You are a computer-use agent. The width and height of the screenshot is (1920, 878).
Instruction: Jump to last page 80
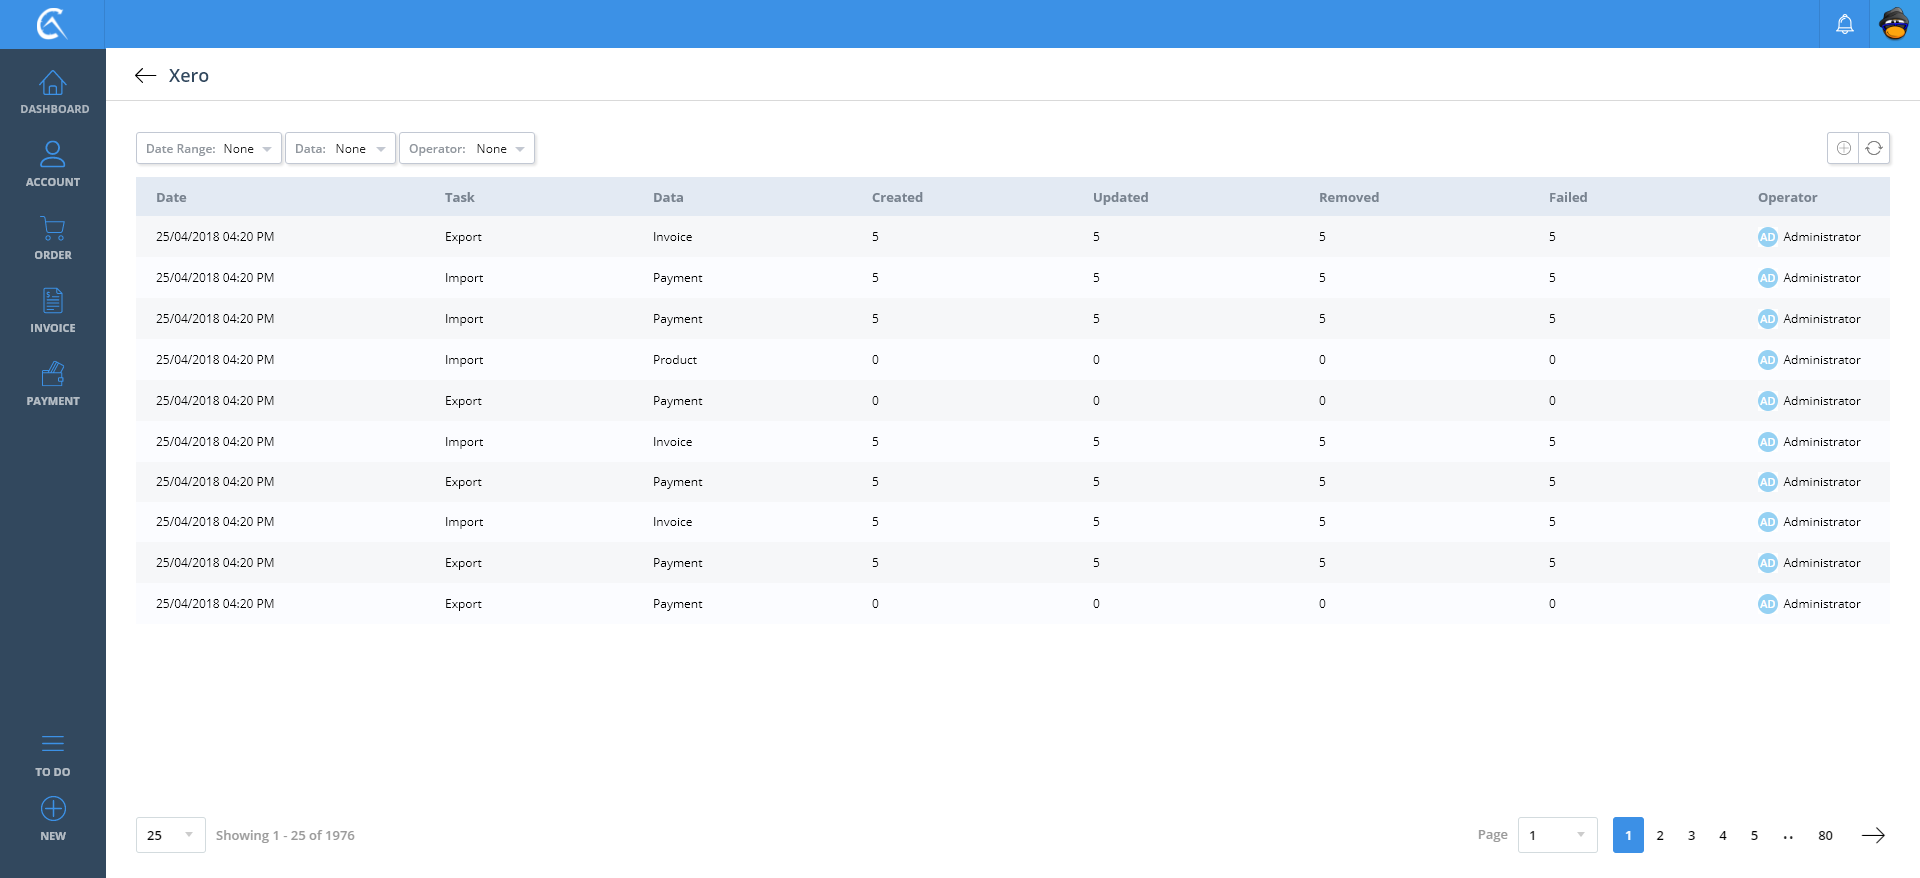(1825, 835)
